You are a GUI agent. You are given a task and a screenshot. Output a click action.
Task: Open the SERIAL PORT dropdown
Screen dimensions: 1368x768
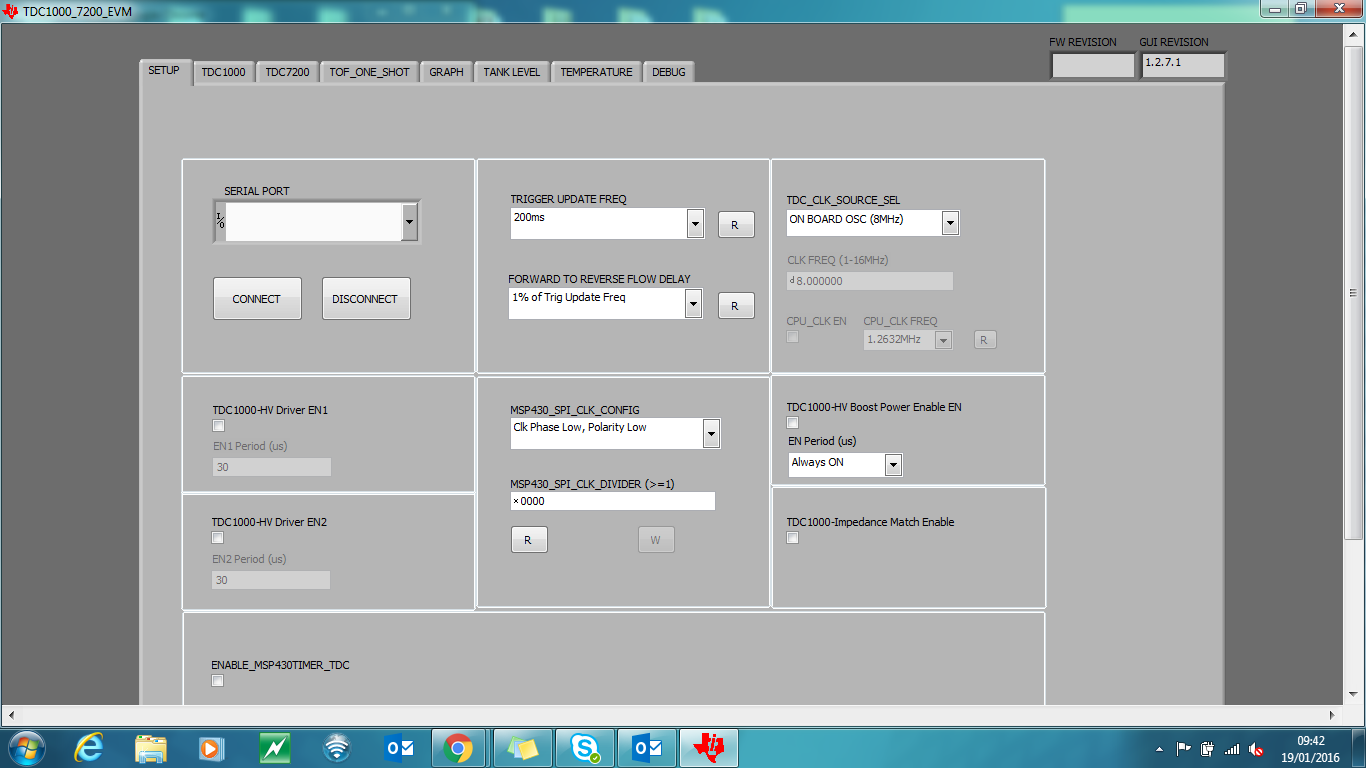[x=409, y=222]
